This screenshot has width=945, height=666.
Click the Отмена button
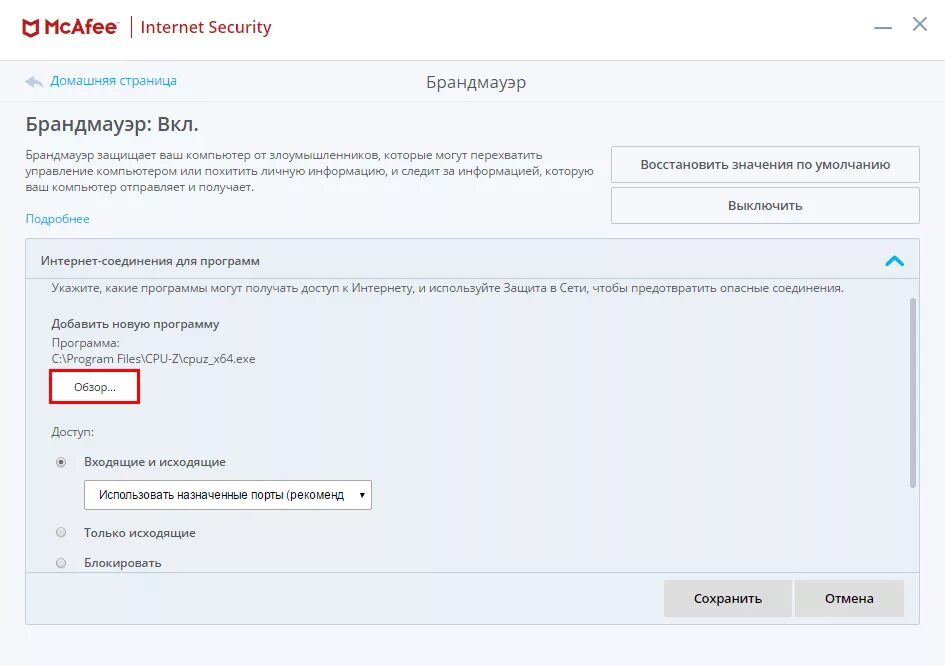coord(849,599)
